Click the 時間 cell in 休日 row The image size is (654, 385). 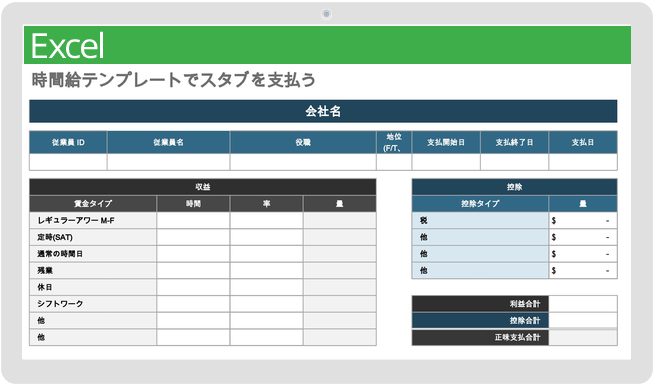[193, 287]
